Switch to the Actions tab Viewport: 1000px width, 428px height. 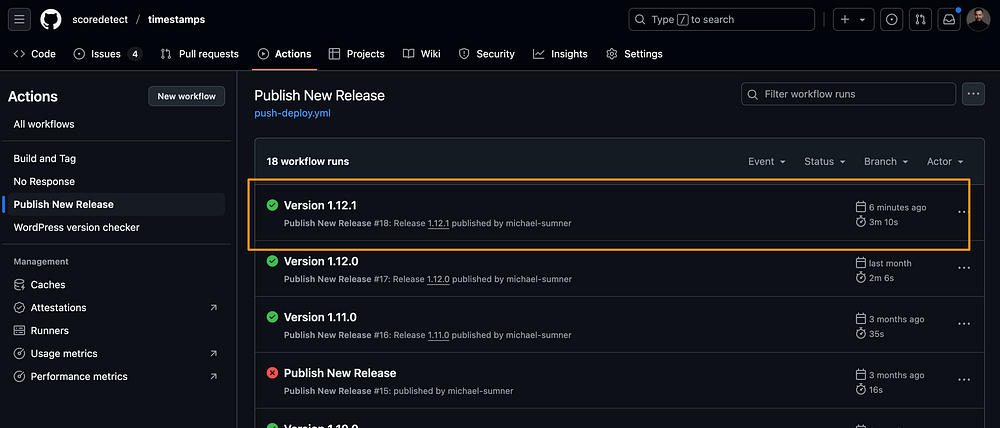point(284,54)
